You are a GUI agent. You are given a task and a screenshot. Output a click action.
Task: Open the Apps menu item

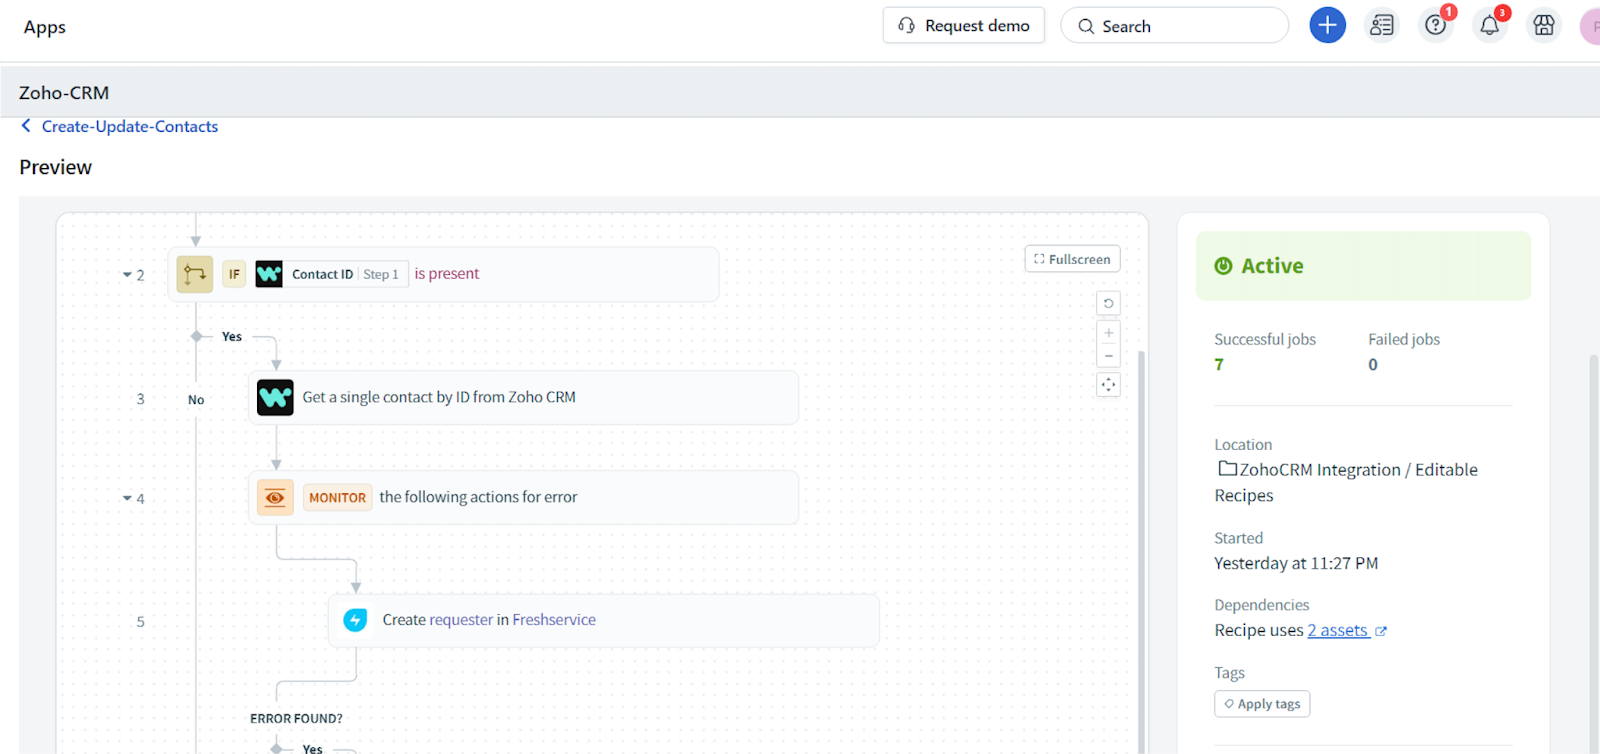point(45,27)
